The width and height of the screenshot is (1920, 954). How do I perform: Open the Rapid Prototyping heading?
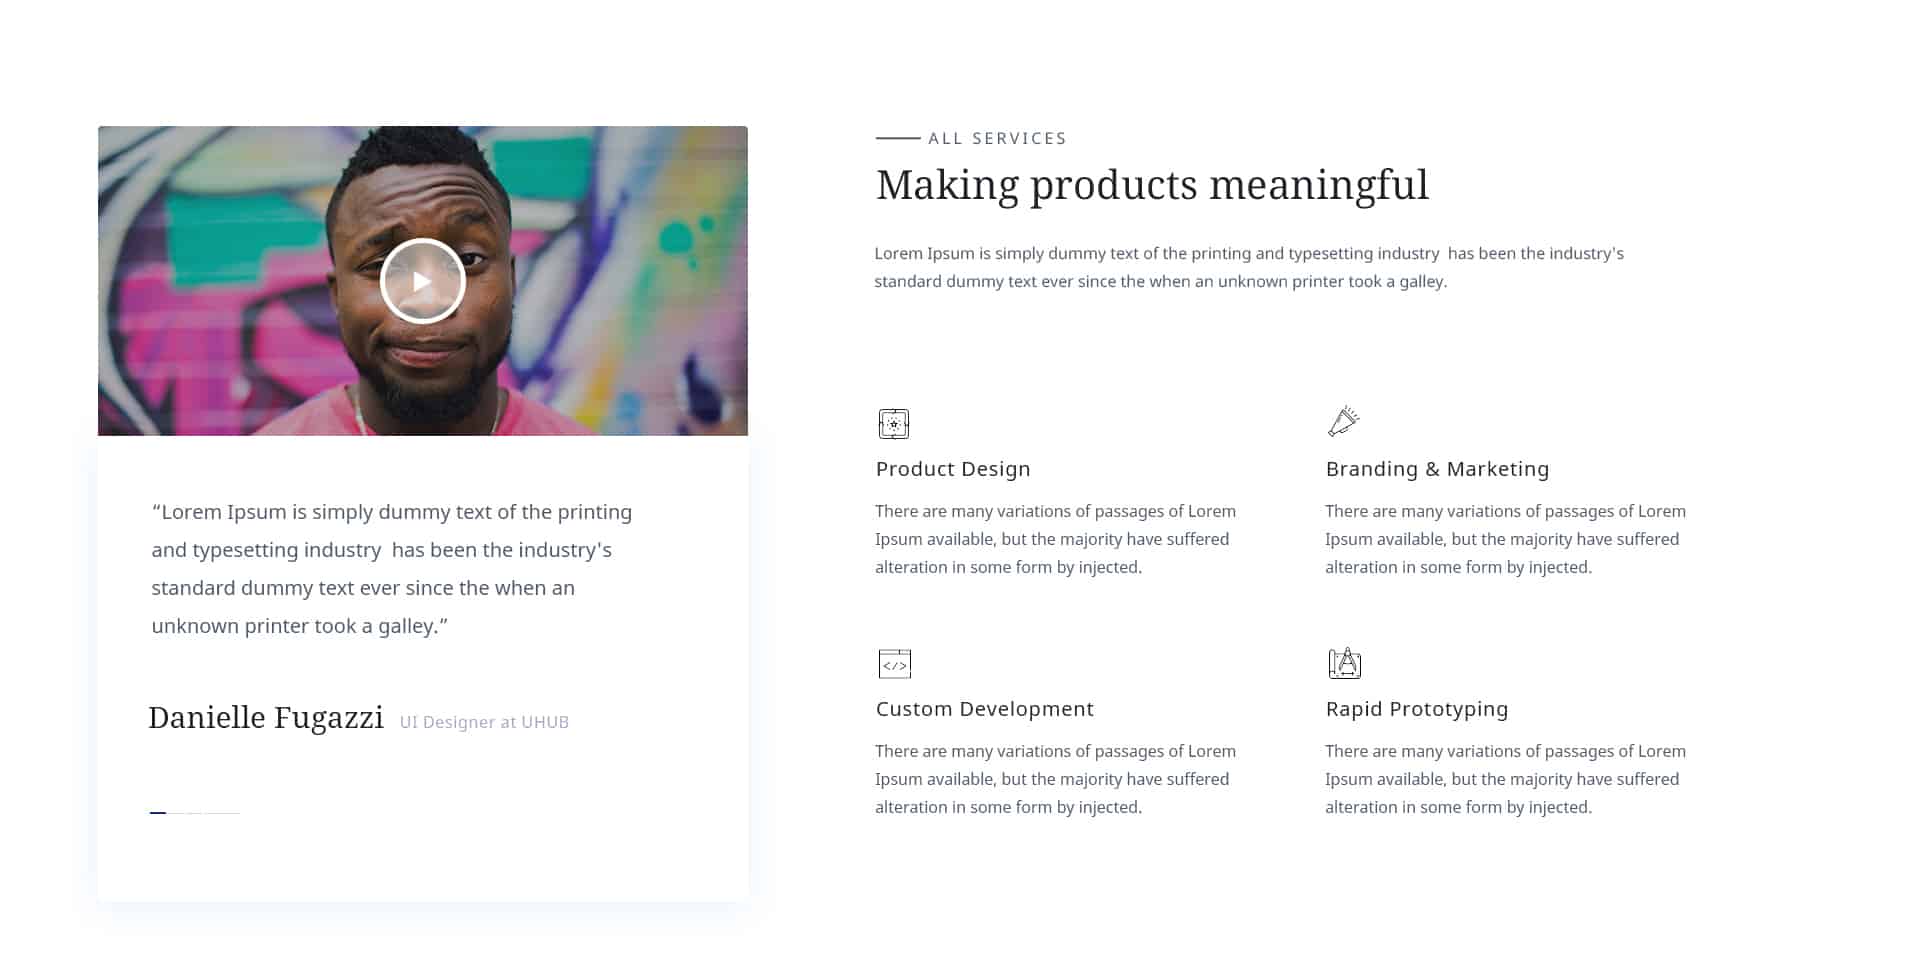tap(1417, 709)
